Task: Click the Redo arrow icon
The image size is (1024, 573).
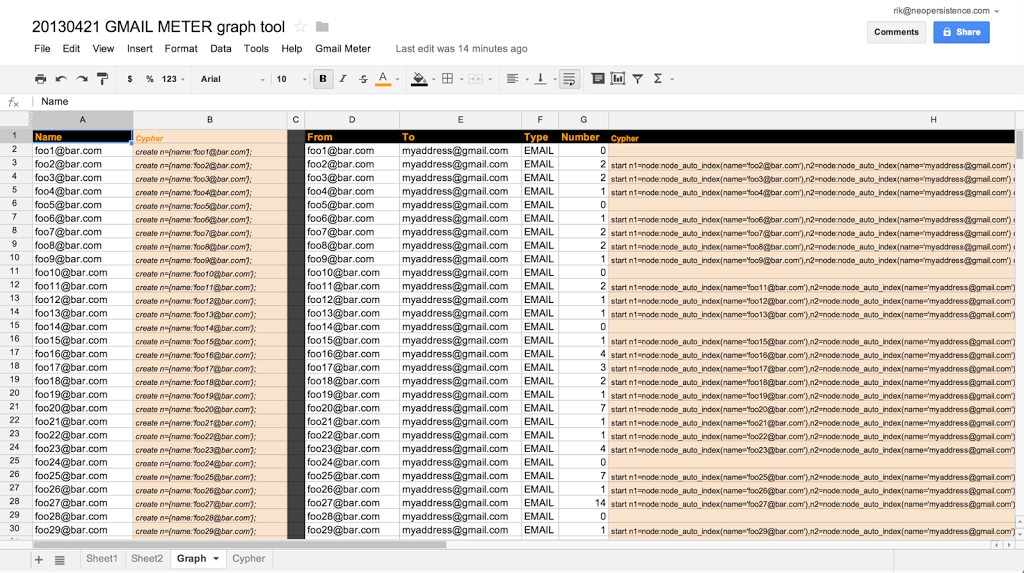Action: (82, 79)
